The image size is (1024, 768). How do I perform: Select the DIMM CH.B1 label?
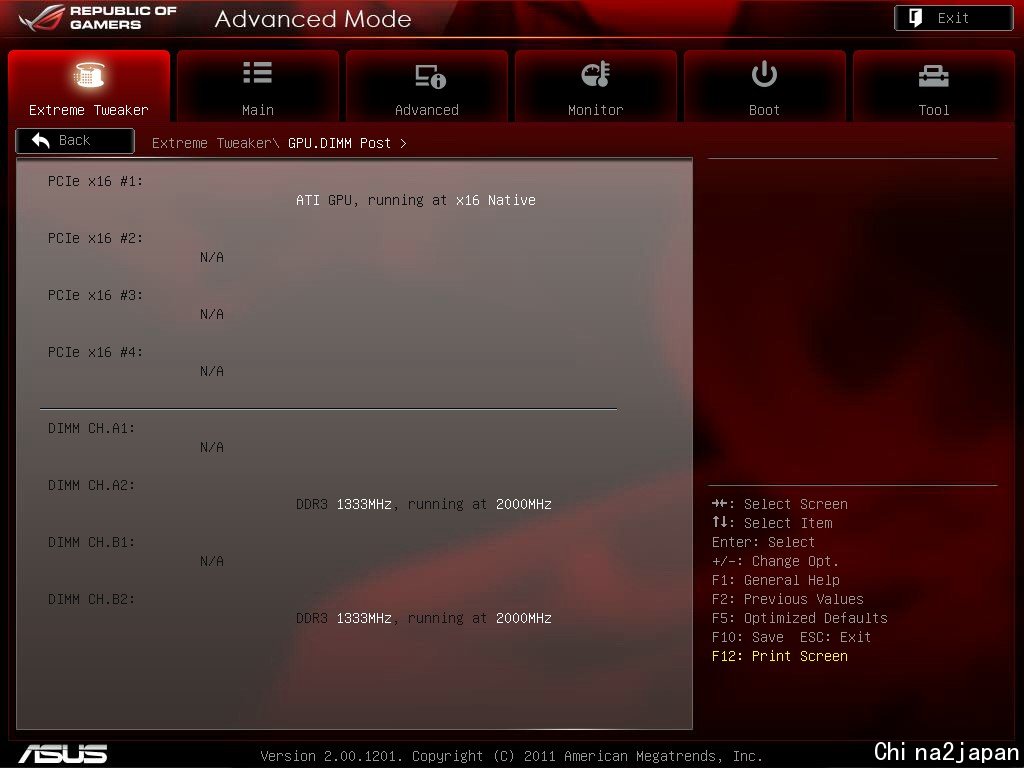tap(91, 542)
